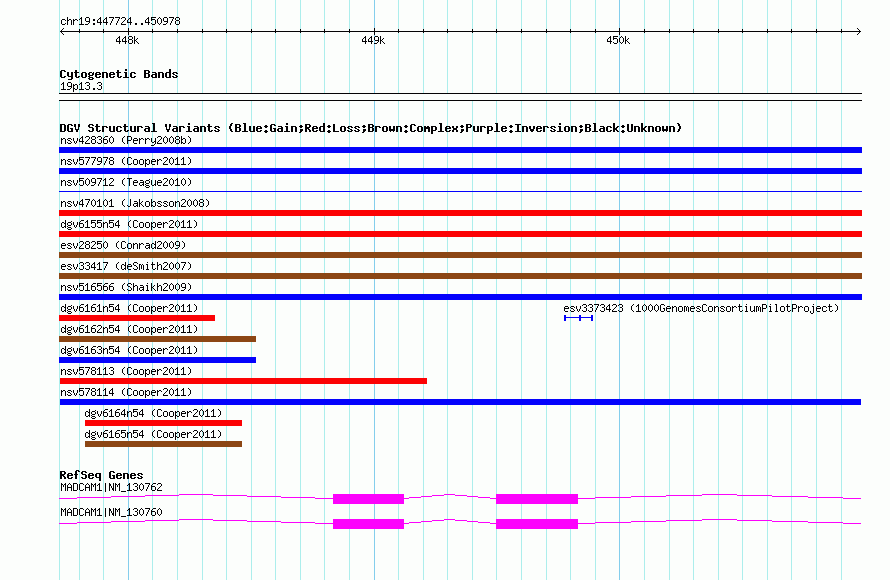Open the esv3373423 1000GenomesConsortiumPilotProject label
The image size is (890, 580).
pyautogui.click(x=701, y=308)
